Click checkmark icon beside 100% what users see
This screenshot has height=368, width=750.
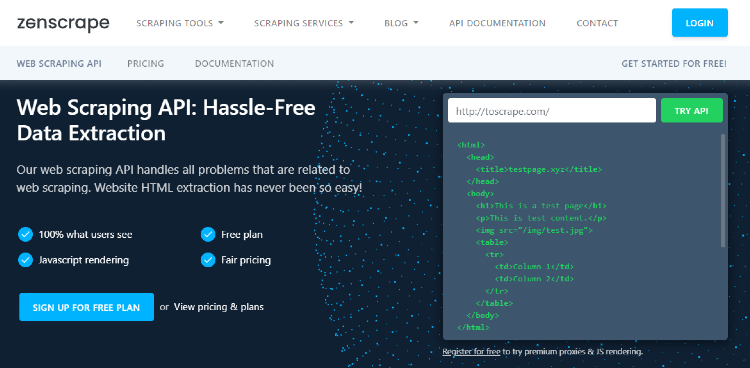[25, 234]
